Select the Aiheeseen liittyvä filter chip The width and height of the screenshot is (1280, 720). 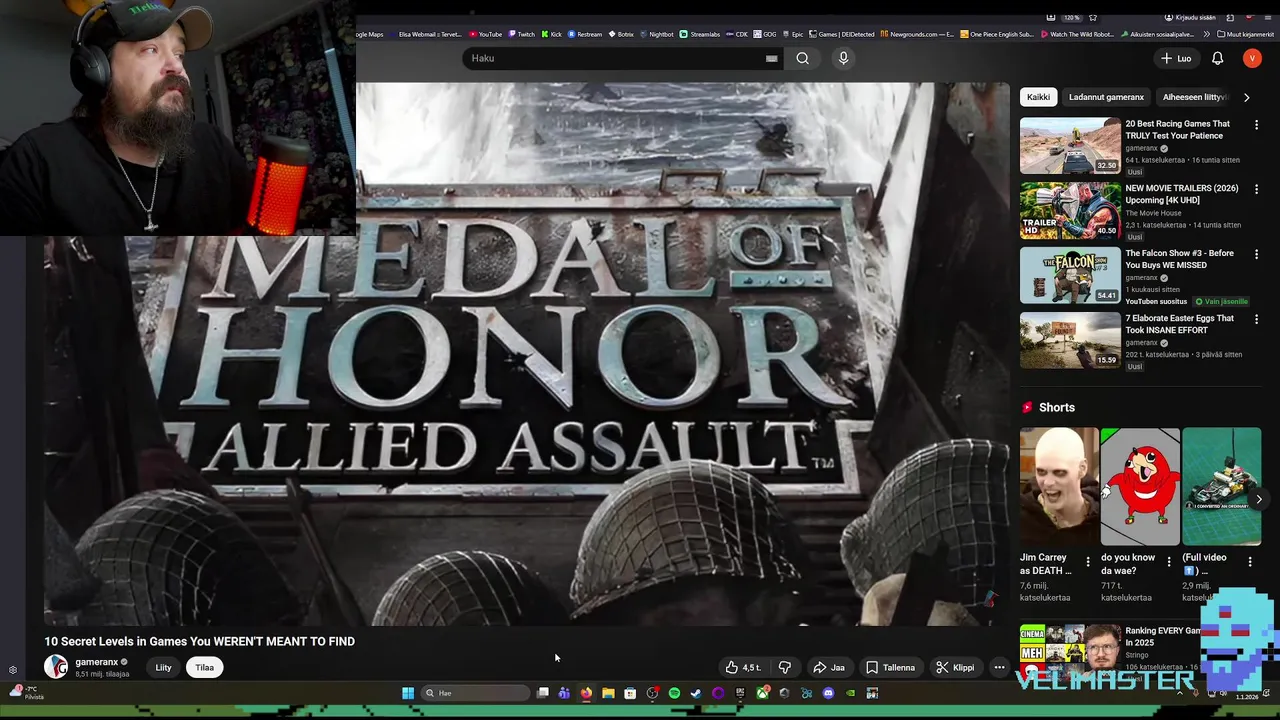click(1194, 97)
